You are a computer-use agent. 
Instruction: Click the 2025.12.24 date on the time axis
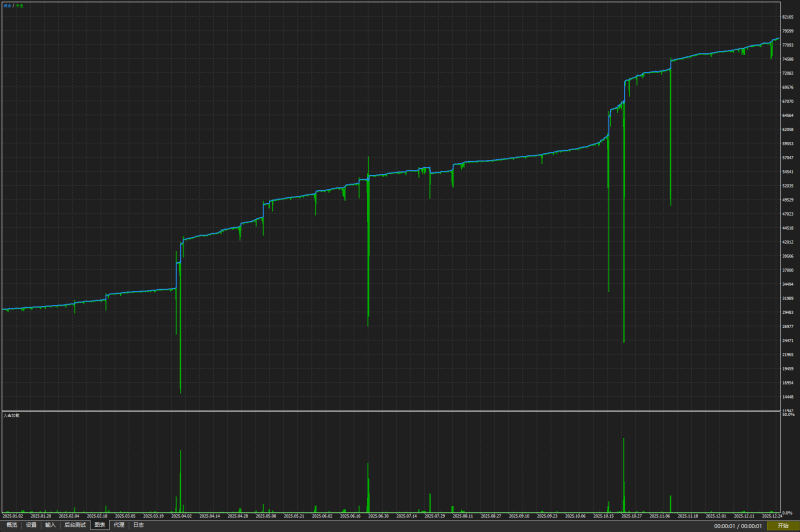tap(772, 516)
